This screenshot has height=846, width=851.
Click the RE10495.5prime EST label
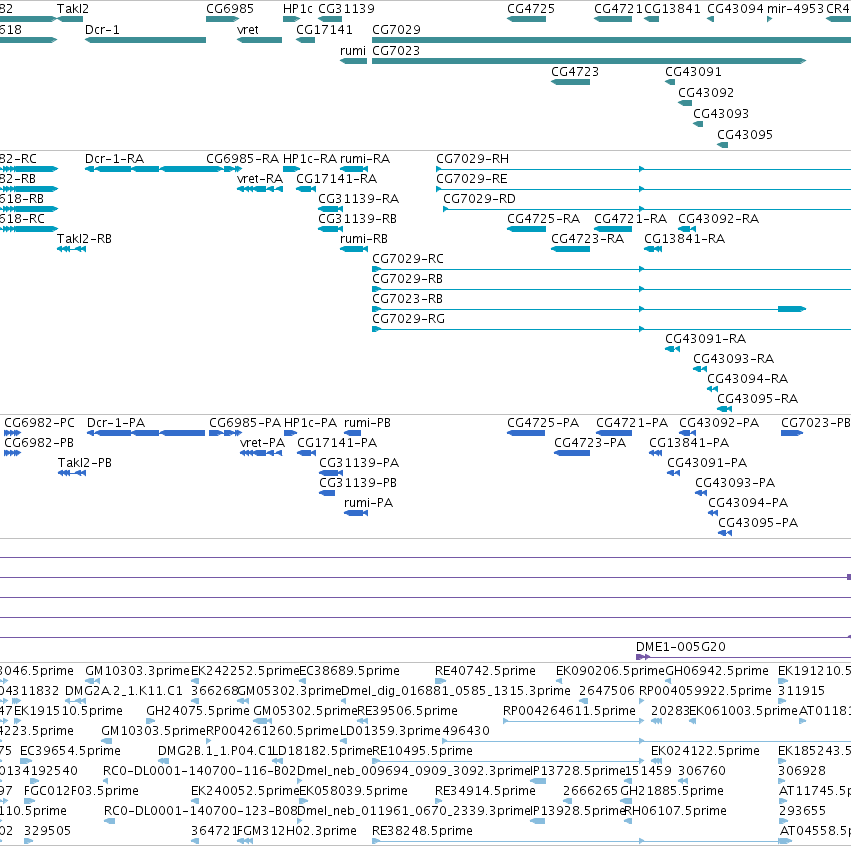coord(422,752)
